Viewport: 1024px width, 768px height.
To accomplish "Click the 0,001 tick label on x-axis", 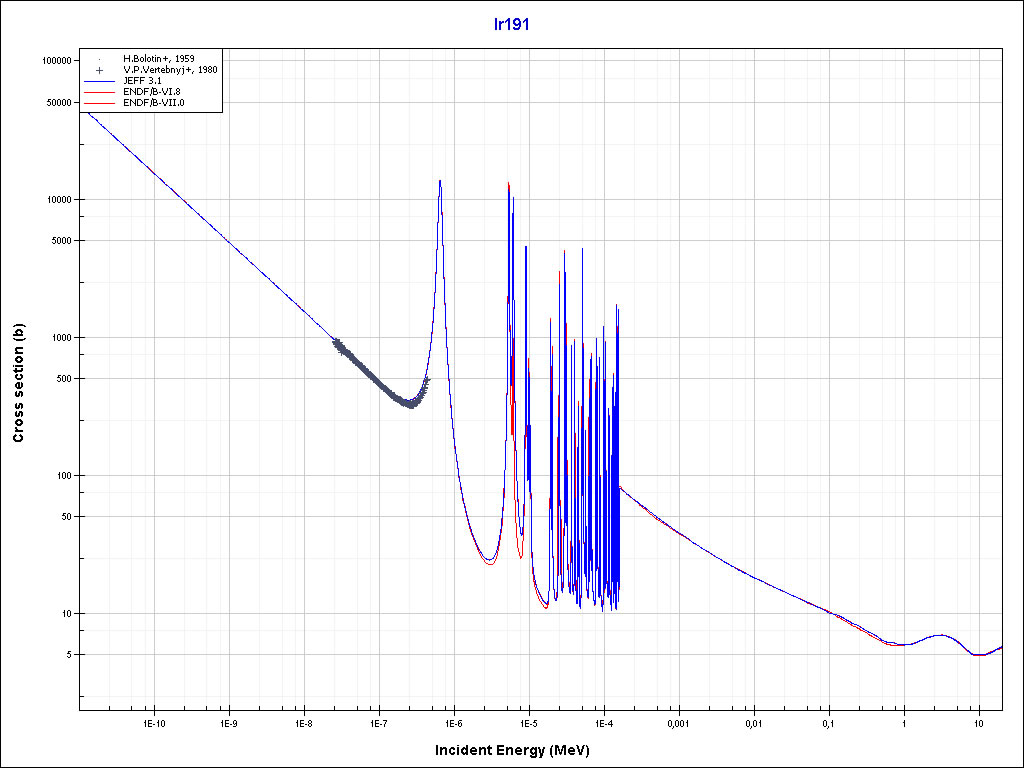I will pos(679,723).
